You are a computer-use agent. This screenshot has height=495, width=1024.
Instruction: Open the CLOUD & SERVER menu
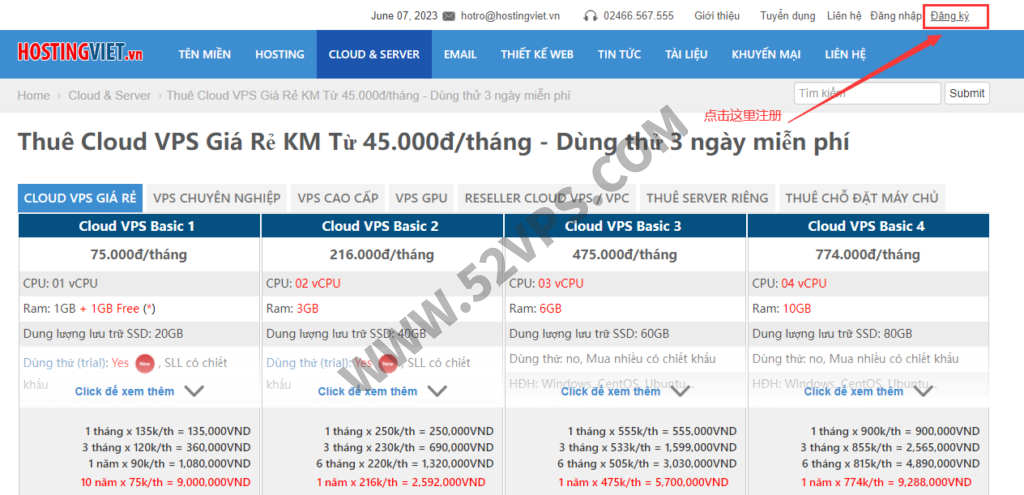[374, 54]
